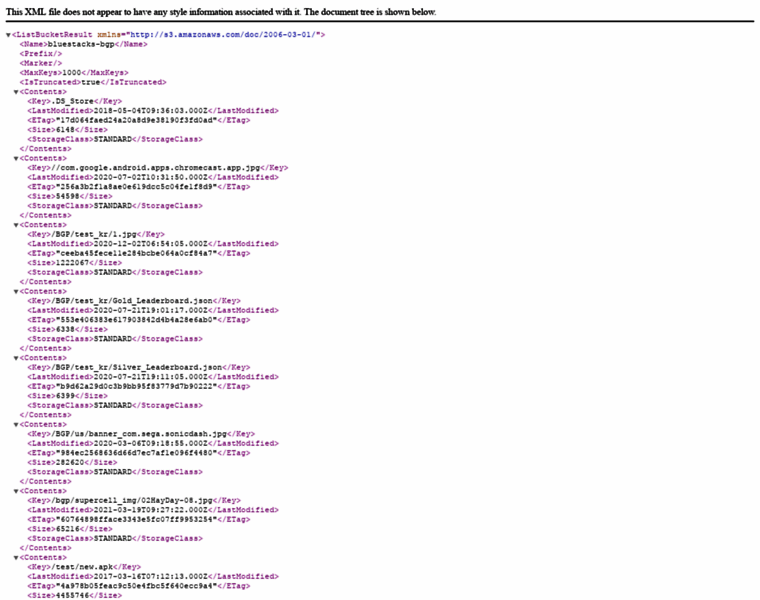Image resolution: width=760 pixels, height=600 pixels.
Task: Click the ETag line under the .DS_Store key
Action: coord(139,120)
